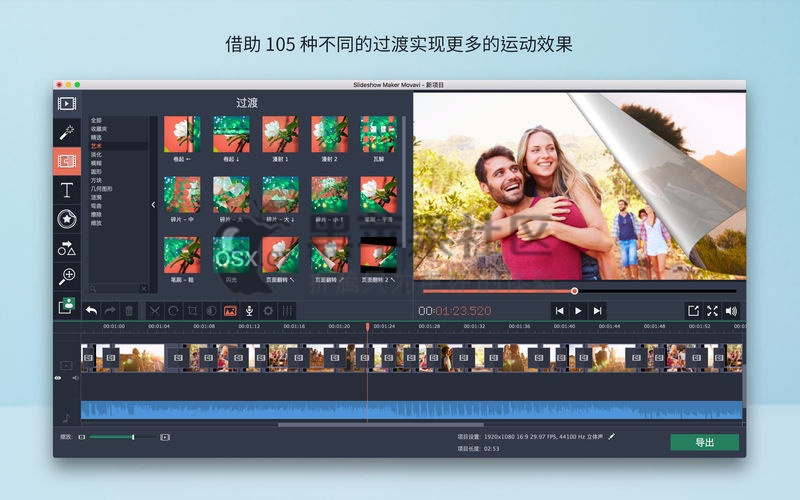Start microphone audio recording
The height and width of the screenshot is (500, 800).
249,311
